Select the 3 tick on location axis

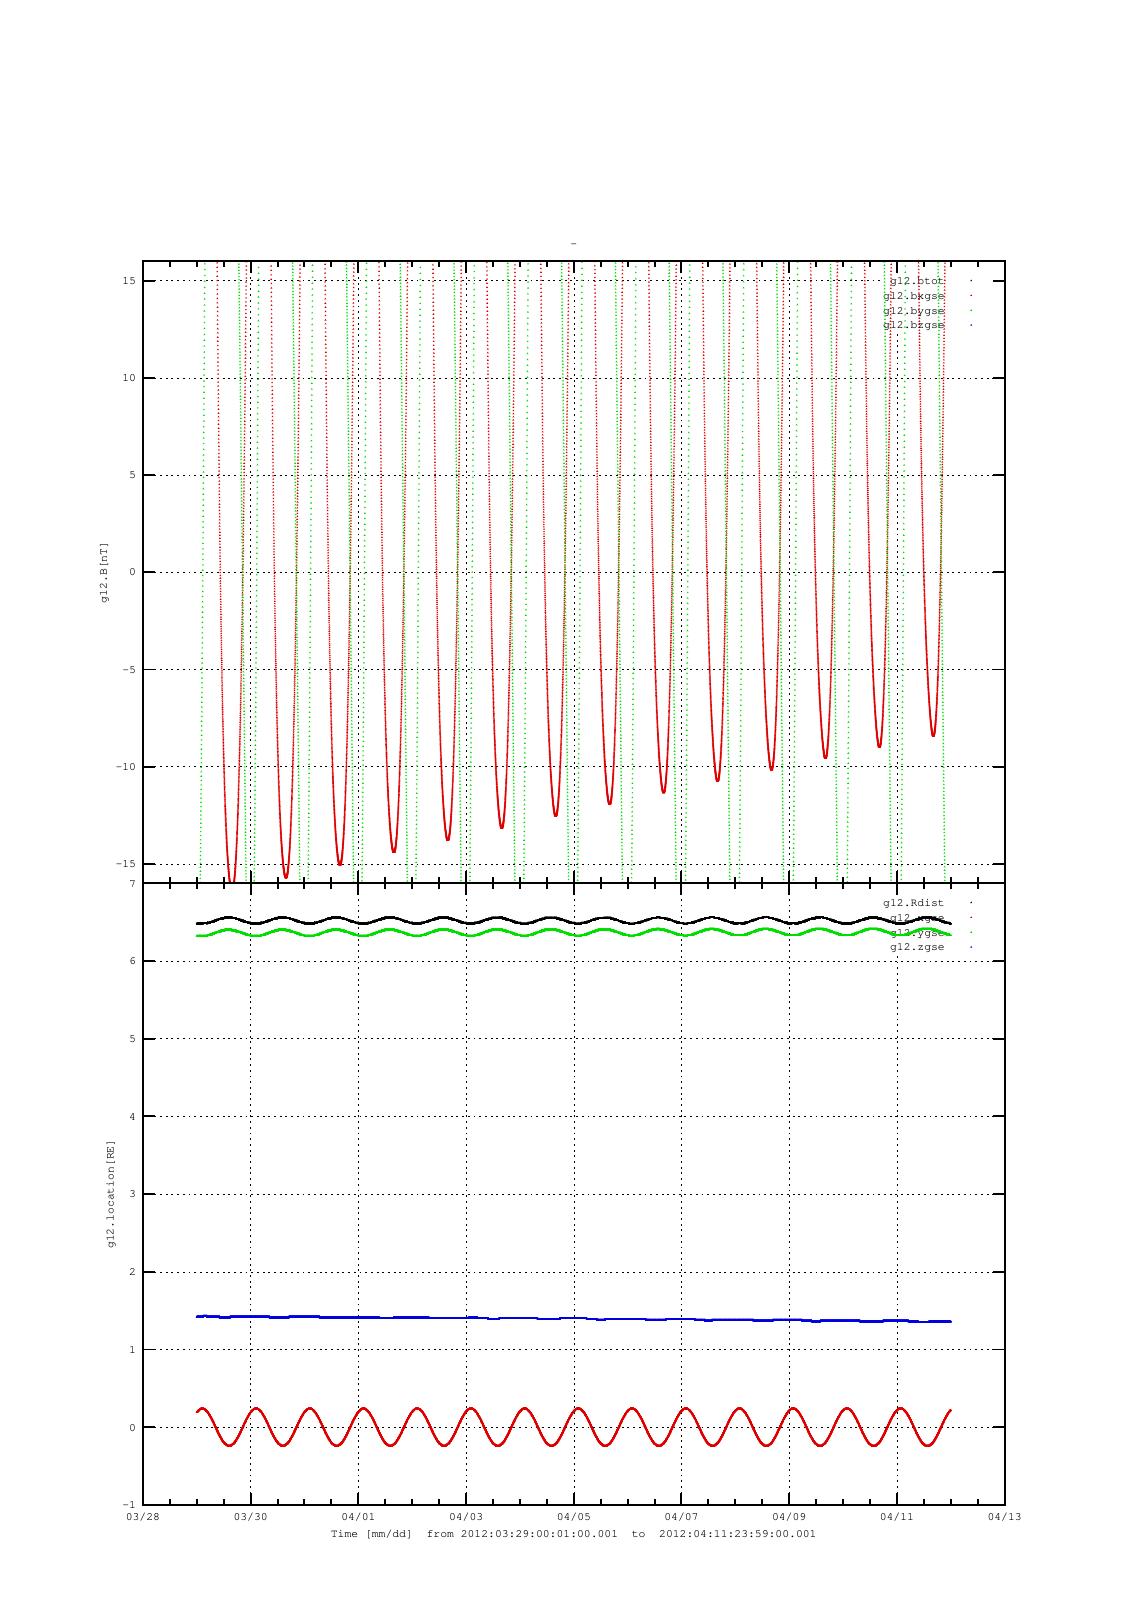coord(132,1194)
